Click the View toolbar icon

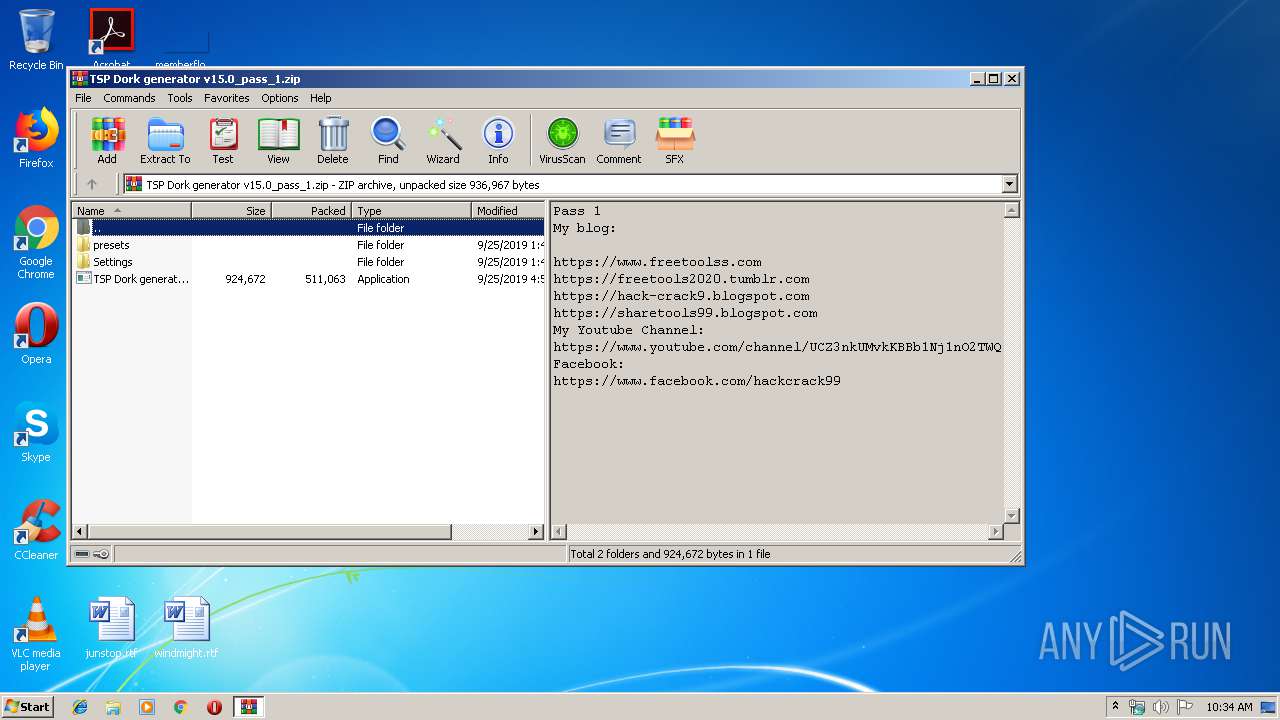coord(278,140)
